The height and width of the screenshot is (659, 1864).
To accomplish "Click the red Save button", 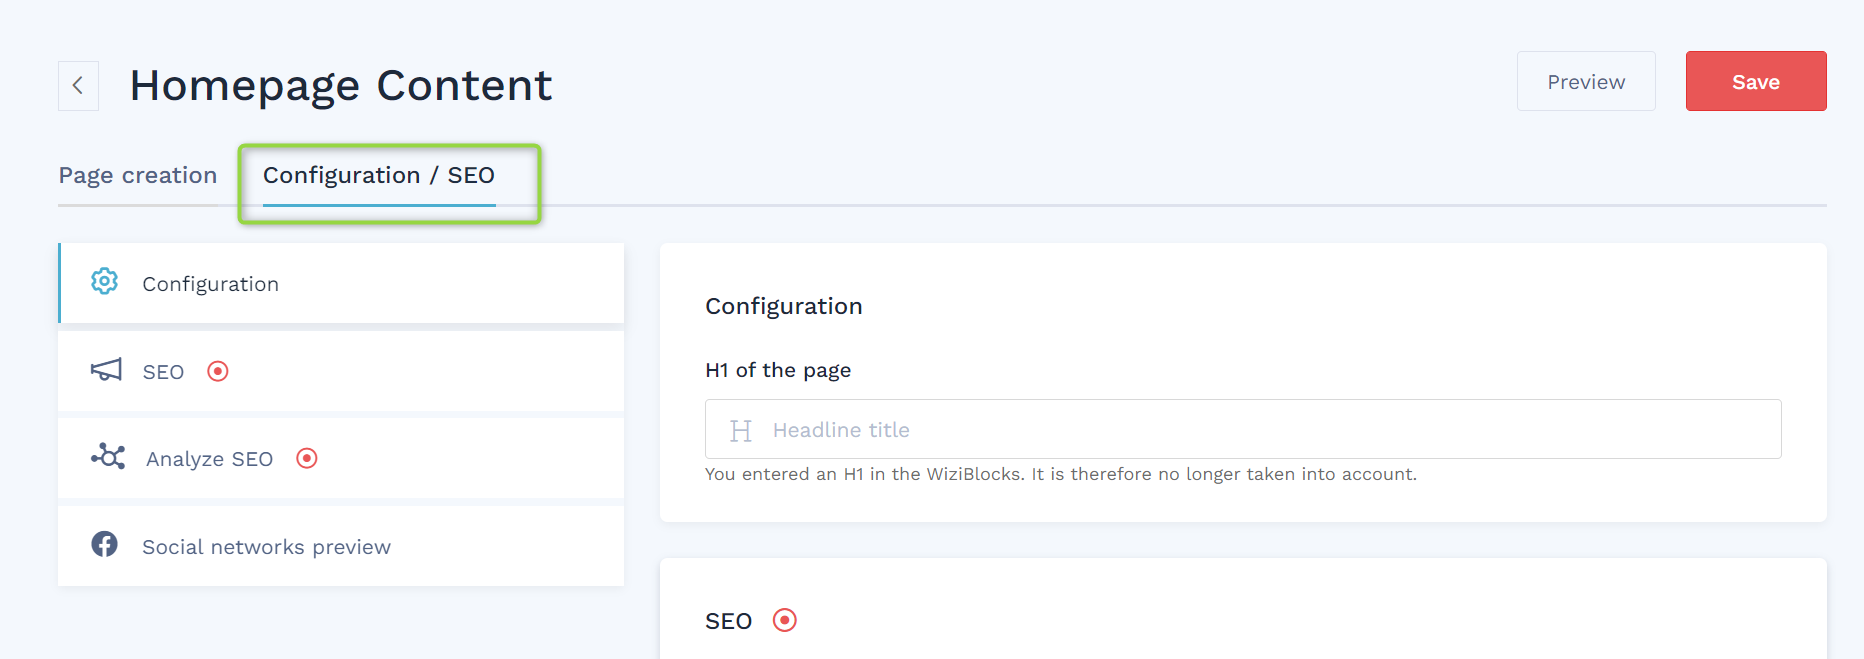I will (x=1756, y=81).
